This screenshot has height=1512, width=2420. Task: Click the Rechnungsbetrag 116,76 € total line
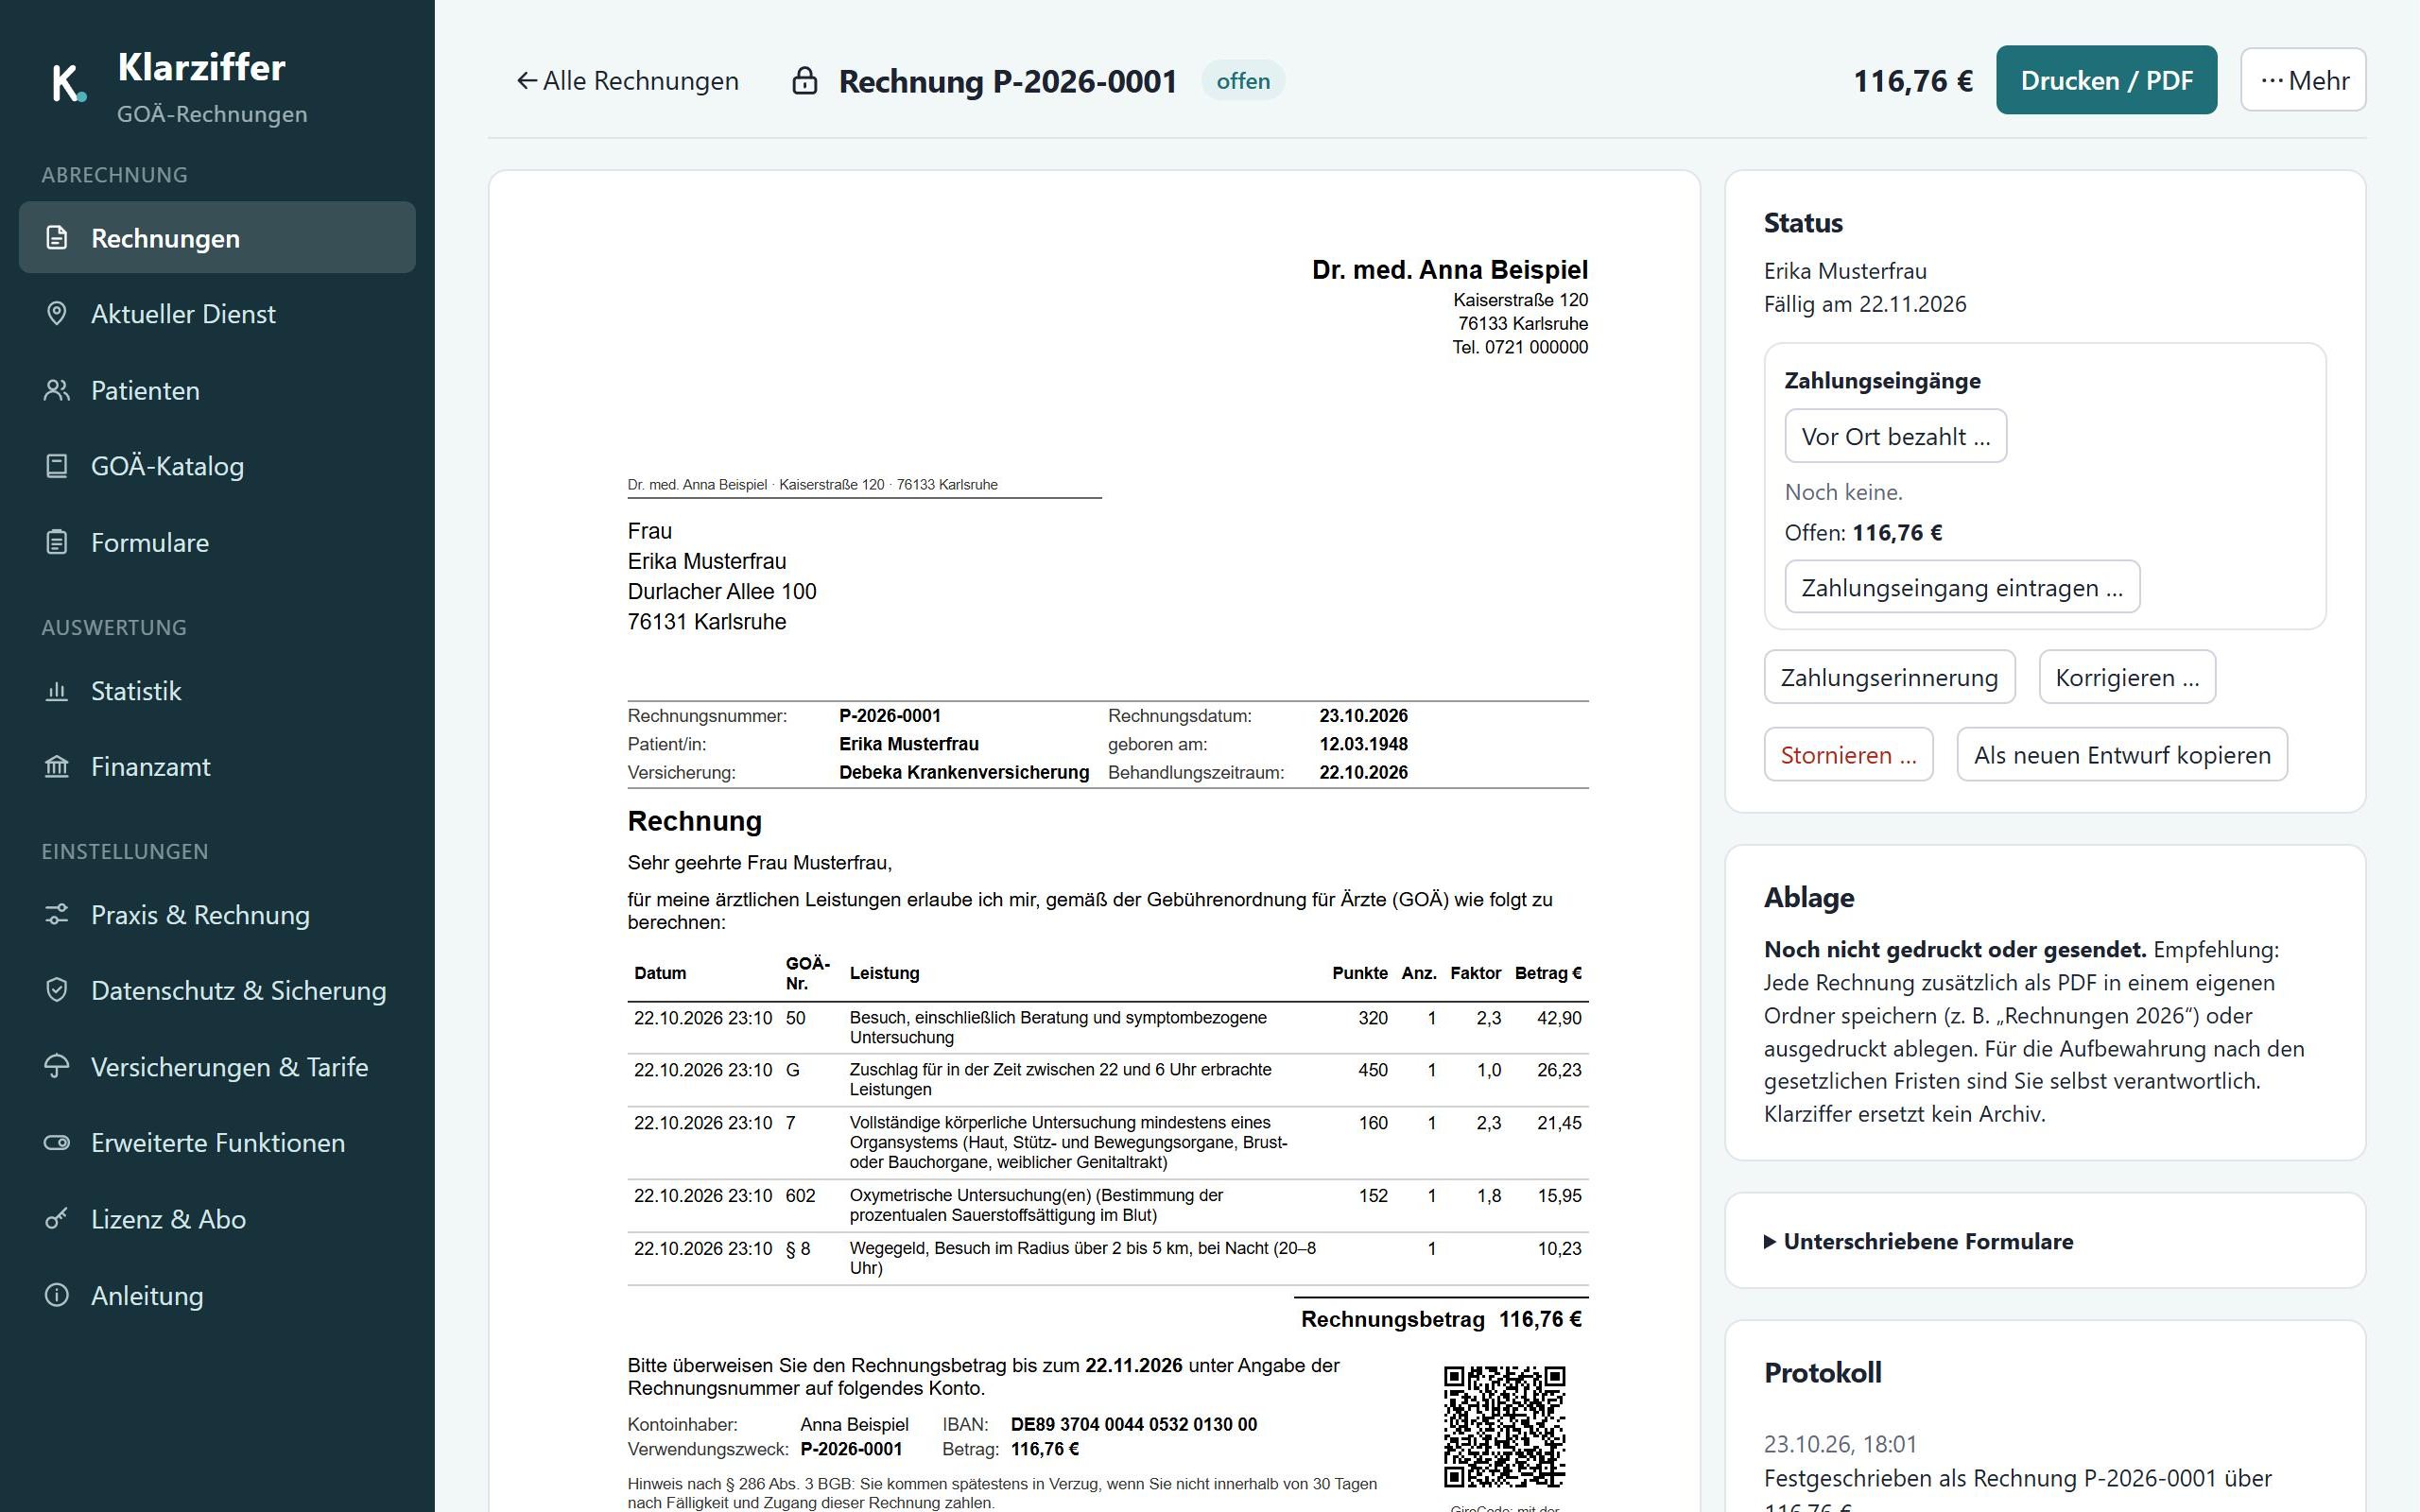1441,1319
